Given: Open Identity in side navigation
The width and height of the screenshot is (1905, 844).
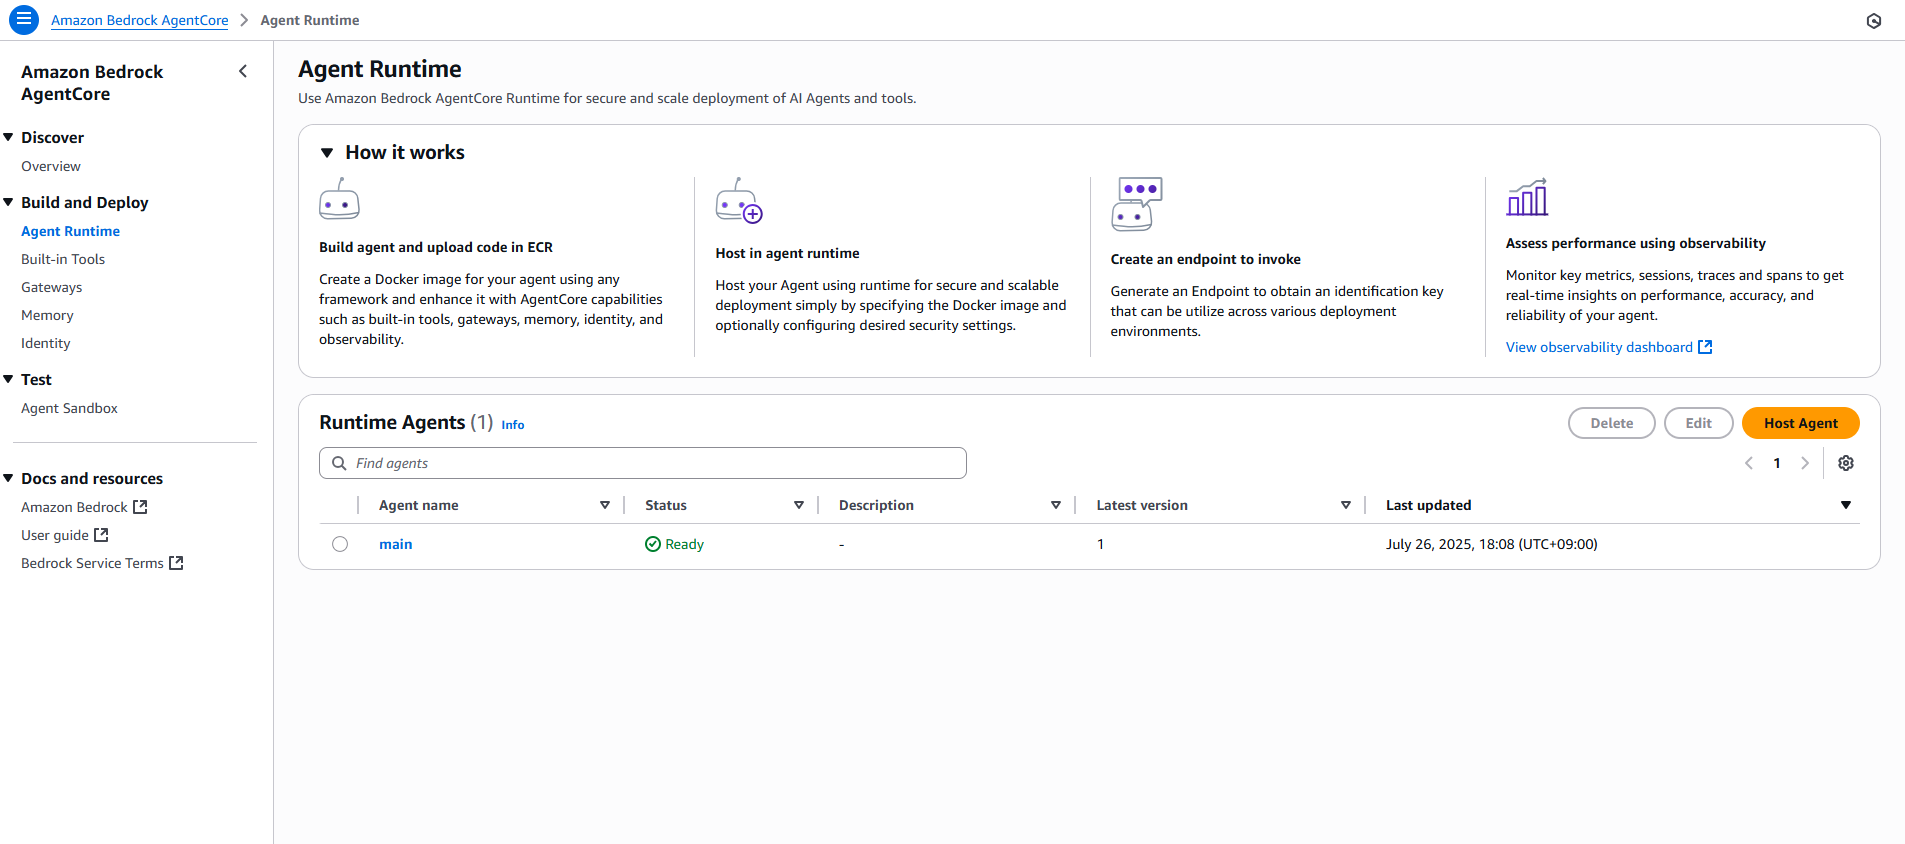Looking at the screenshot, I should tap(46, 343).
